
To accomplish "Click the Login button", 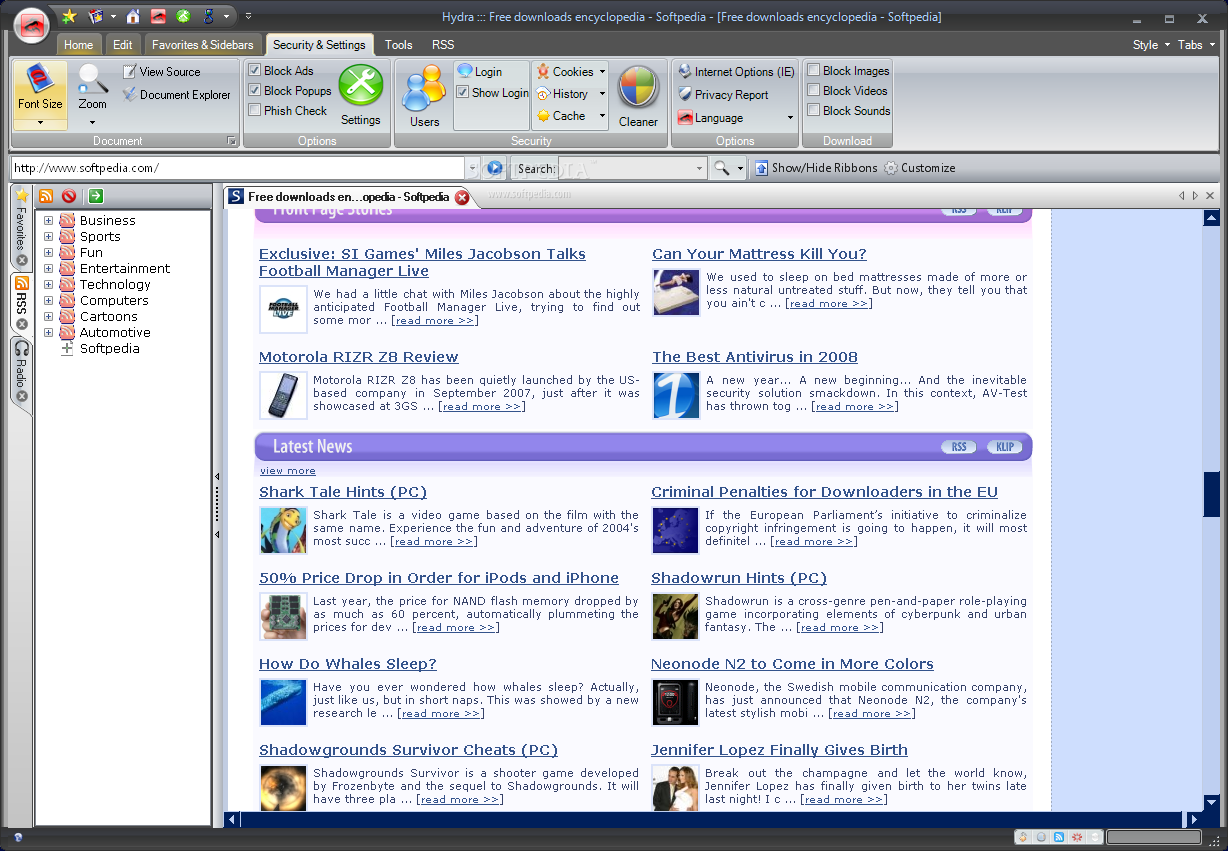I will [x=479, y=72].
